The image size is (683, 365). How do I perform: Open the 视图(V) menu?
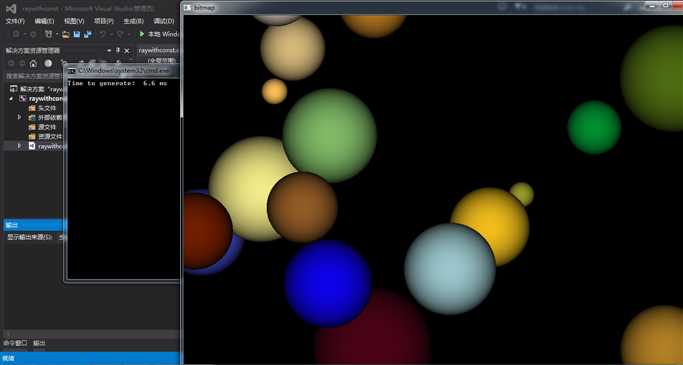click(74, 21)
